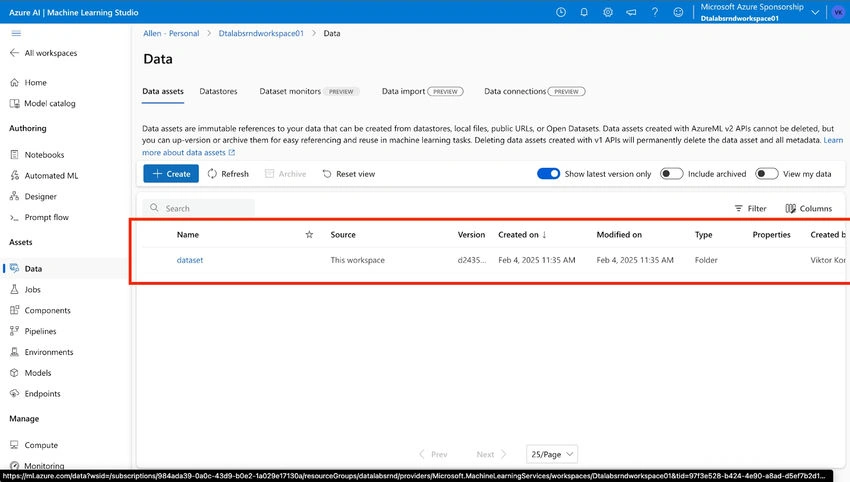Sort by Version column header
850x482 pixels.
[x=471, y=235]
